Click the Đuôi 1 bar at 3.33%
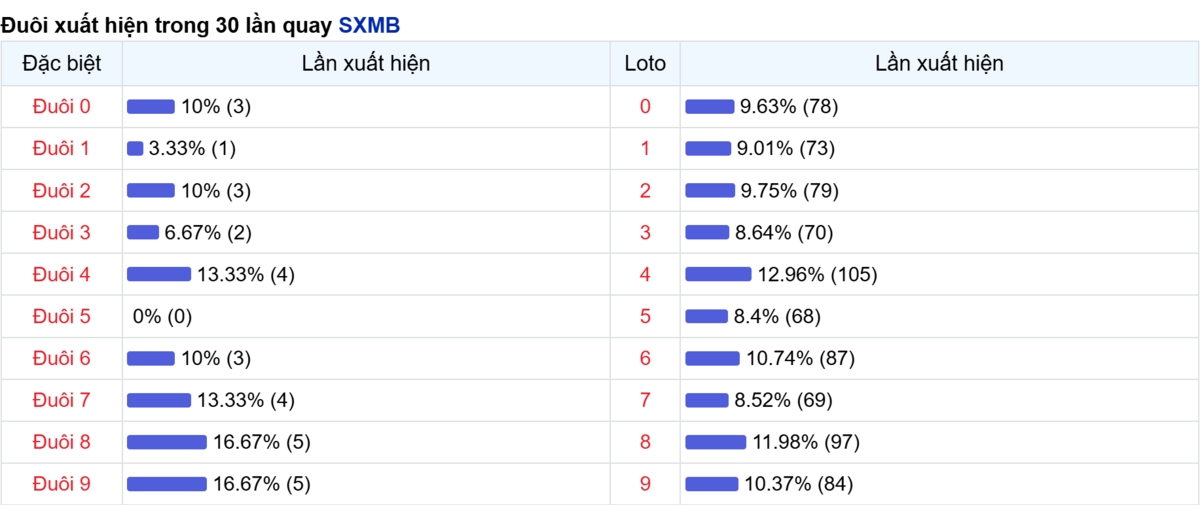This screenshot has height=505, width=1200. click(x=135, y=148)
